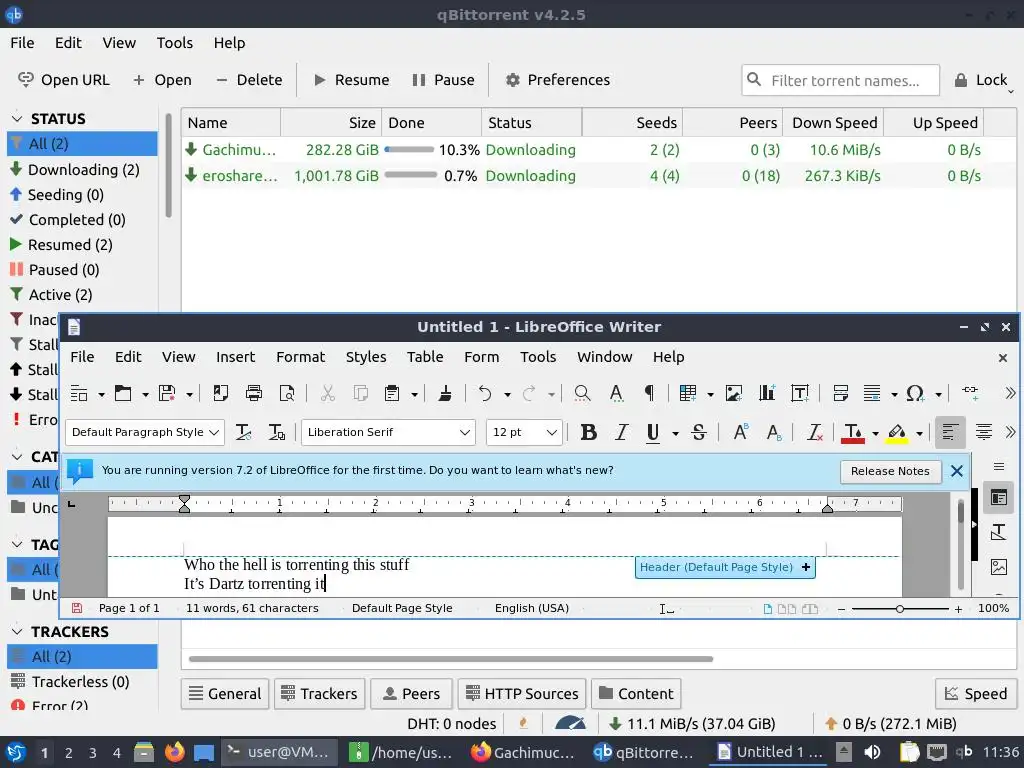Viewport: 1024px width, 768px height.
Task: Toggle Align Left in Writer
Action: pos(950,432)
